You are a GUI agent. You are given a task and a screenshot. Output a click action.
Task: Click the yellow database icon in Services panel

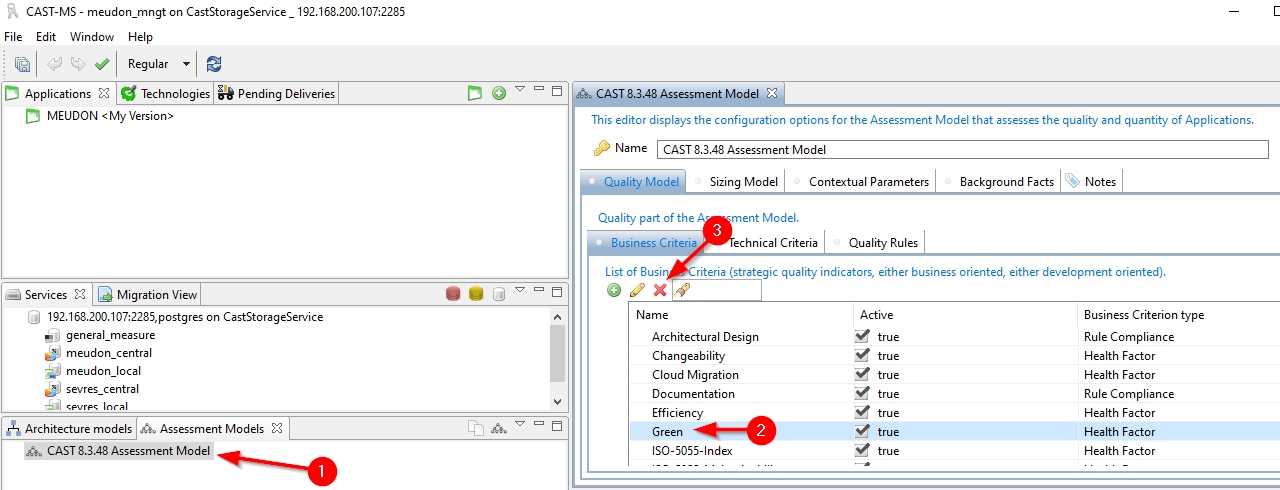tap(476, 294)
